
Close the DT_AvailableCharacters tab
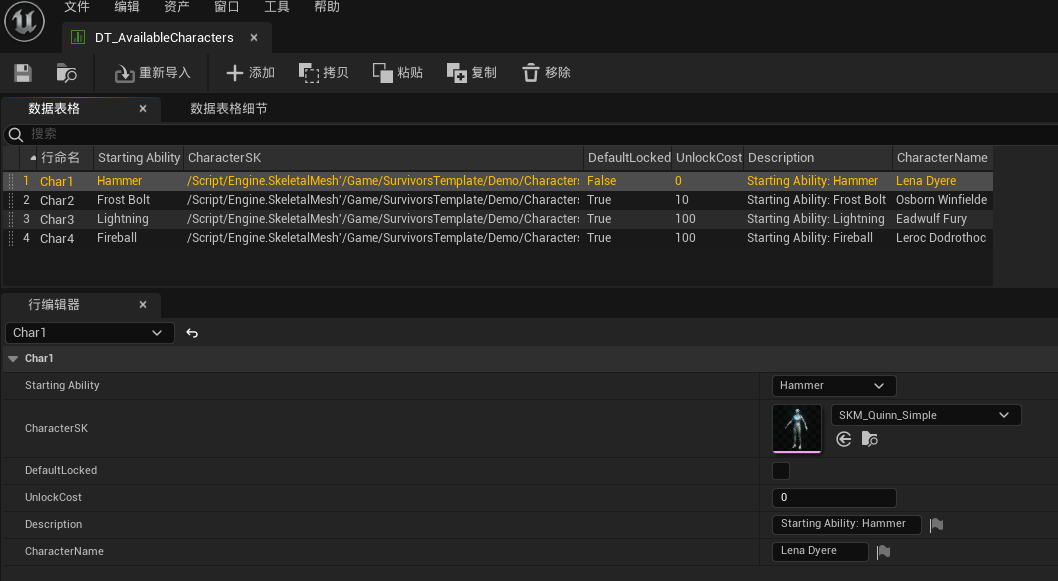254,38
